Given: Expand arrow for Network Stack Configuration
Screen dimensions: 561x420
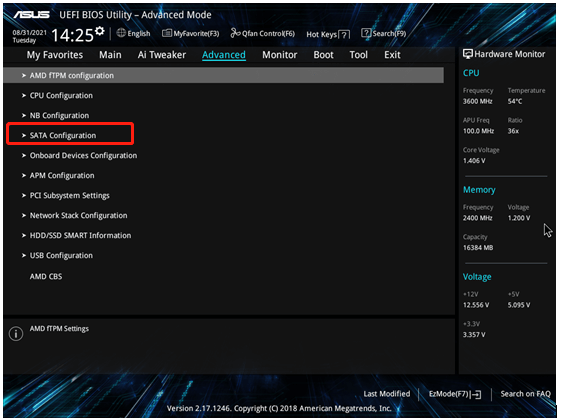Looking at the screenshot, I should (24, 216).
